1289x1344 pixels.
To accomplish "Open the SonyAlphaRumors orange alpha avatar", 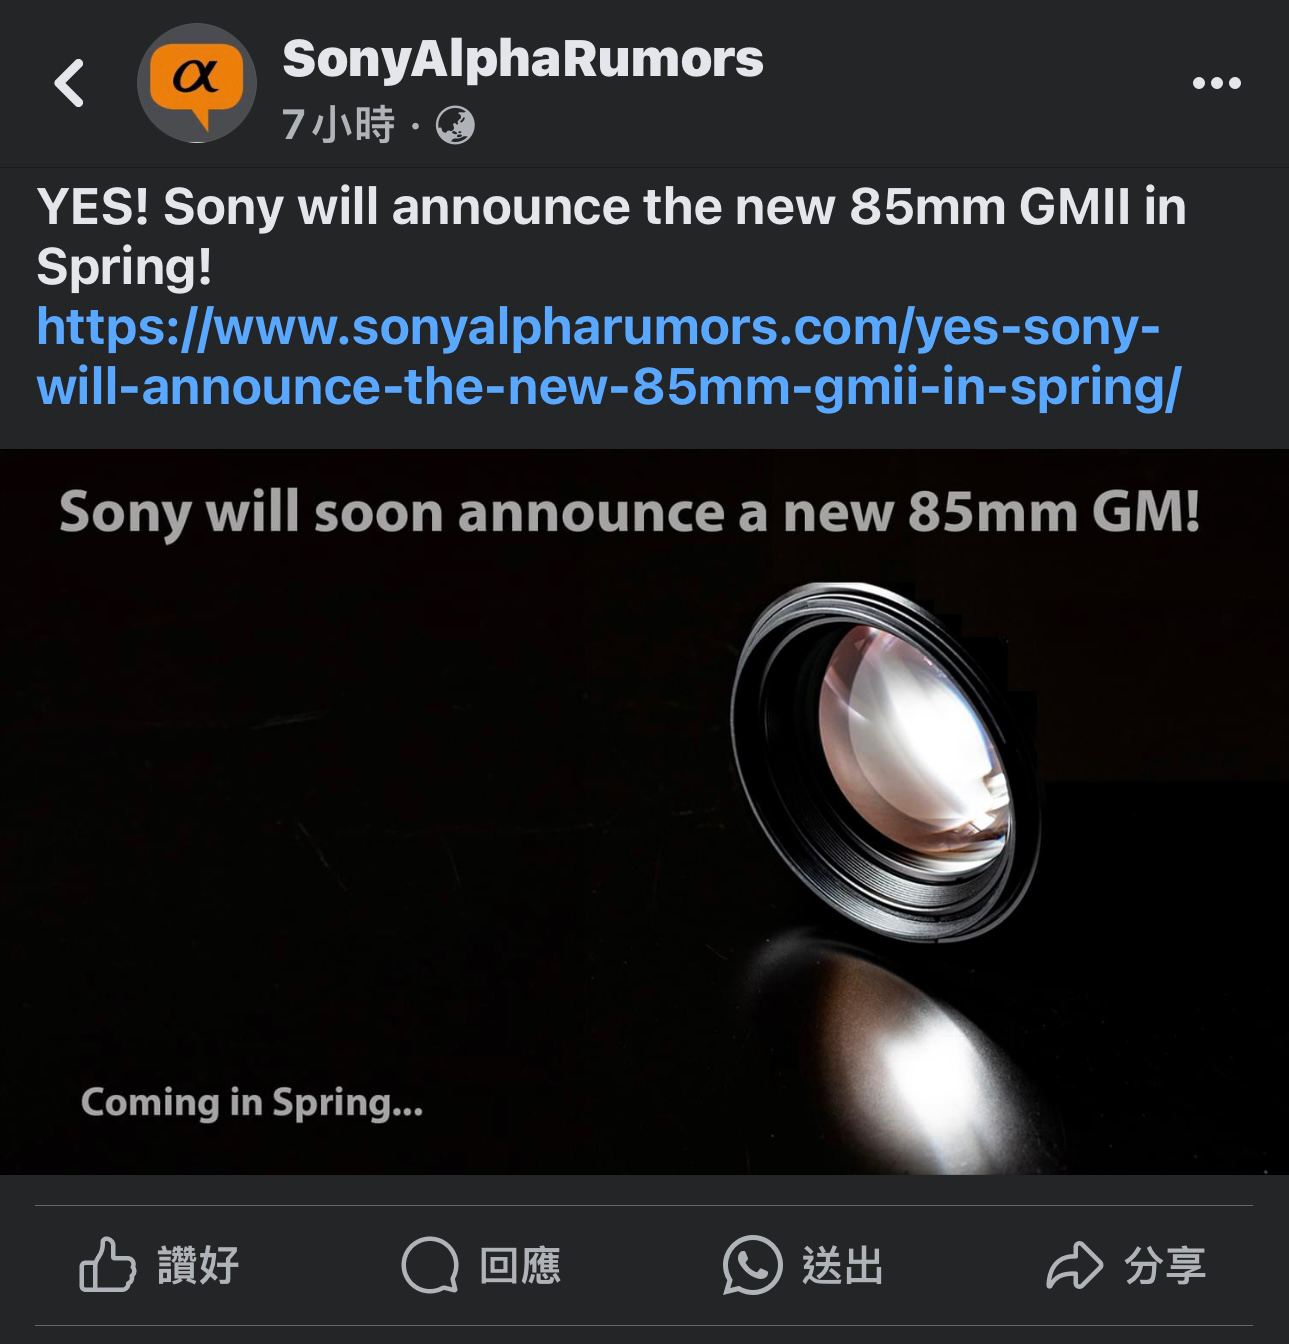I will (x=196, y=83).
